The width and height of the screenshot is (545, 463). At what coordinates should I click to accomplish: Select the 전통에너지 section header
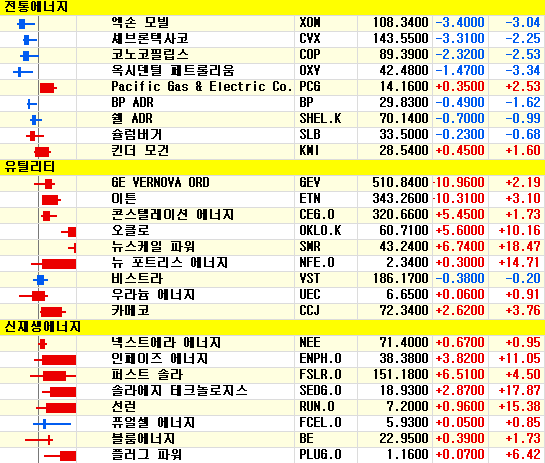pyautogui.click(x=36, y=7)
